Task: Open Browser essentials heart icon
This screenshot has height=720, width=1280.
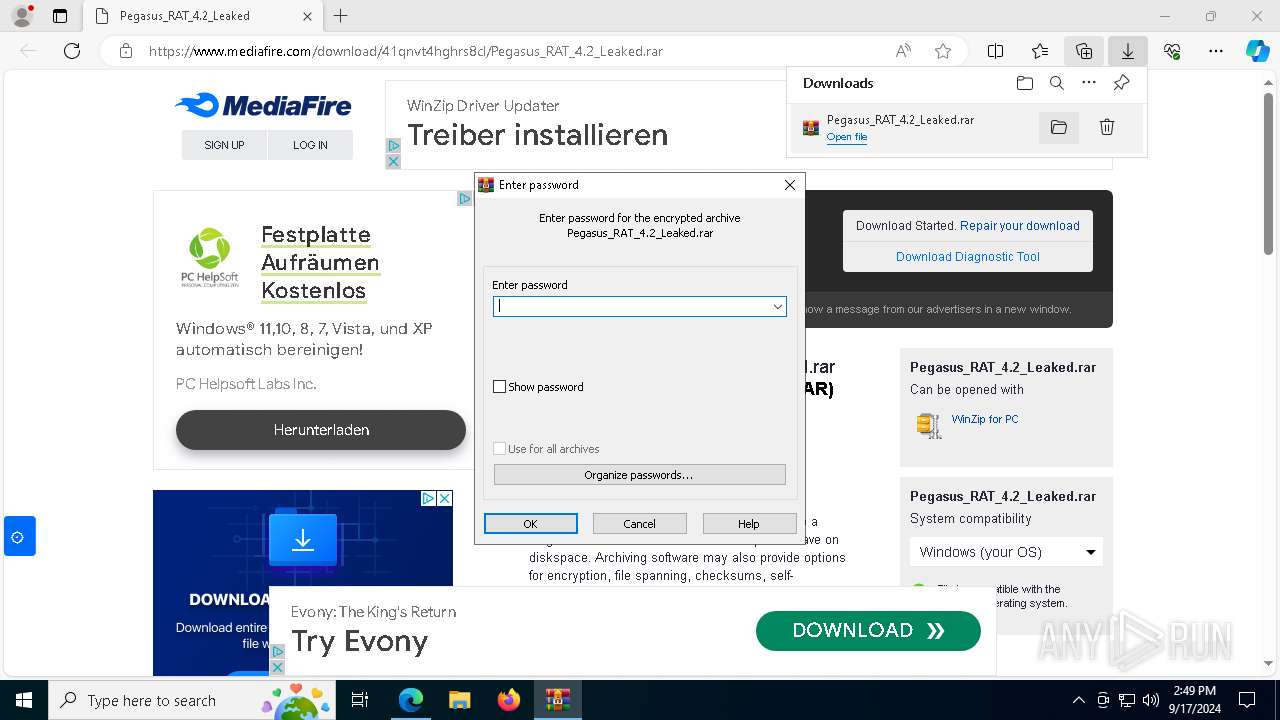Action: pos(1172,51)
